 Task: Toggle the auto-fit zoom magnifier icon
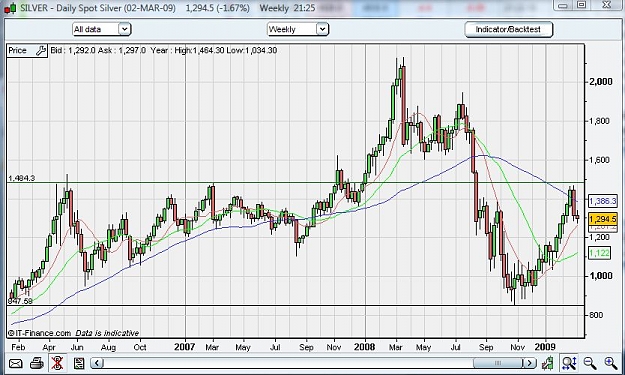[x=569, y=363]
